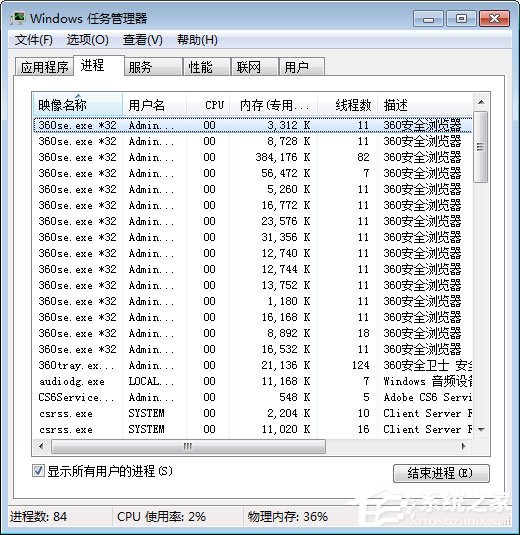
Task: Toggle show processes from all users checkbox
Action: coord(38,471)
